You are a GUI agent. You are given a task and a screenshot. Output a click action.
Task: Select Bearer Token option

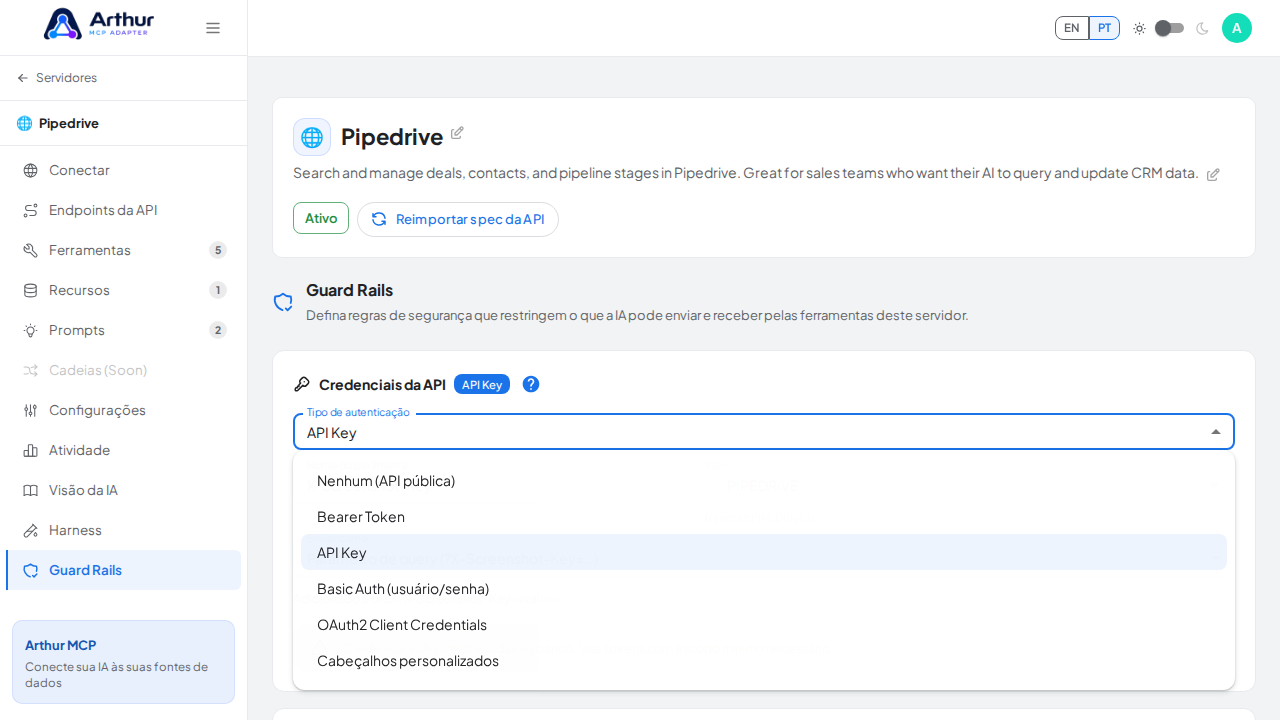(x=764, y=517)
